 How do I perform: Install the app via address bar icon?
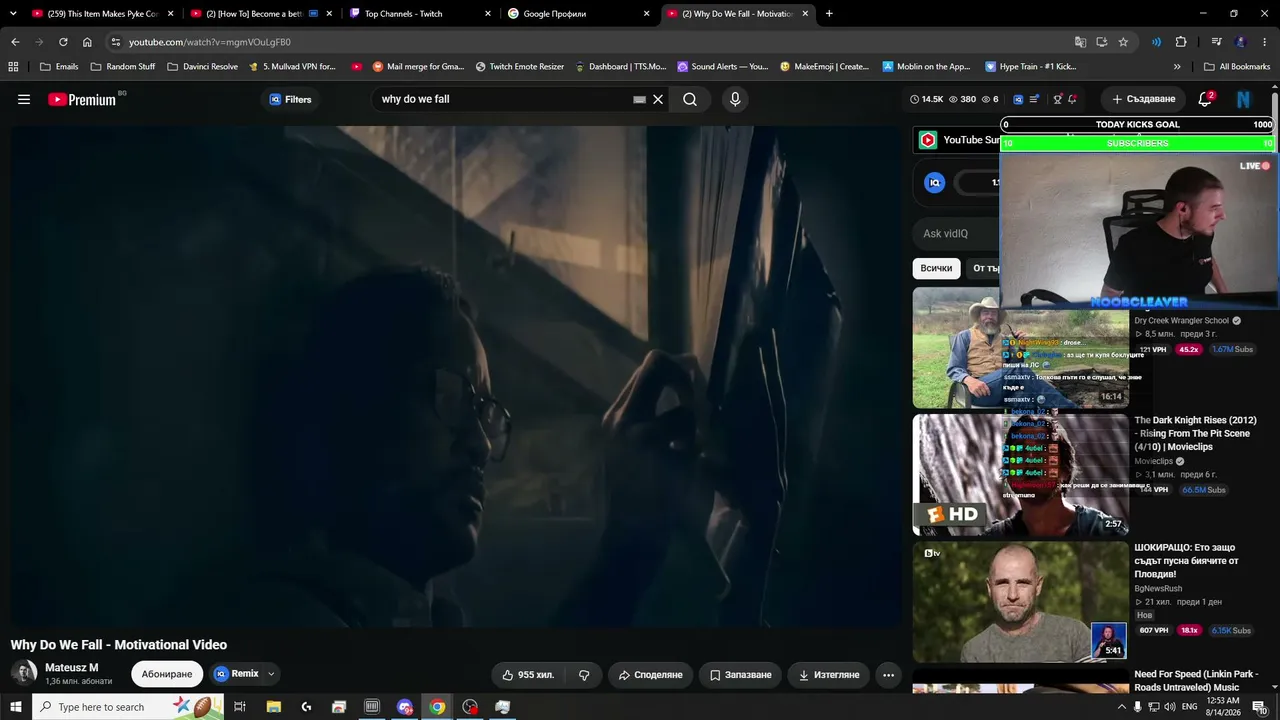(1101, 42)
